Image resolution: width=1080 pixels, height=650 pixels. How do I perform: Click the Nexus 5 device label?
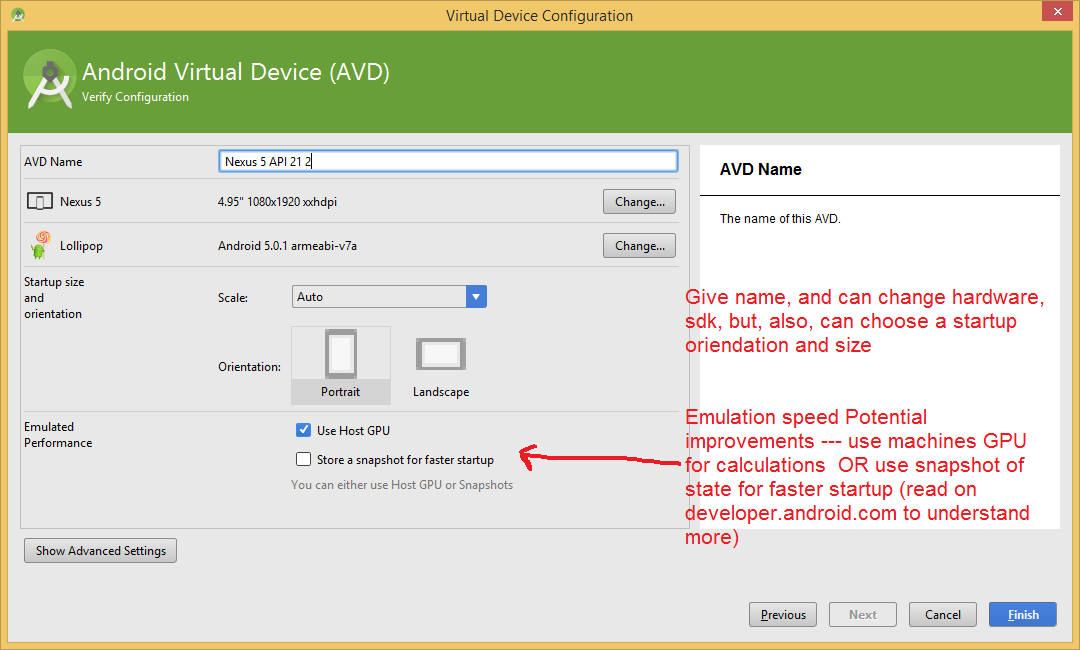click(80, 202)
